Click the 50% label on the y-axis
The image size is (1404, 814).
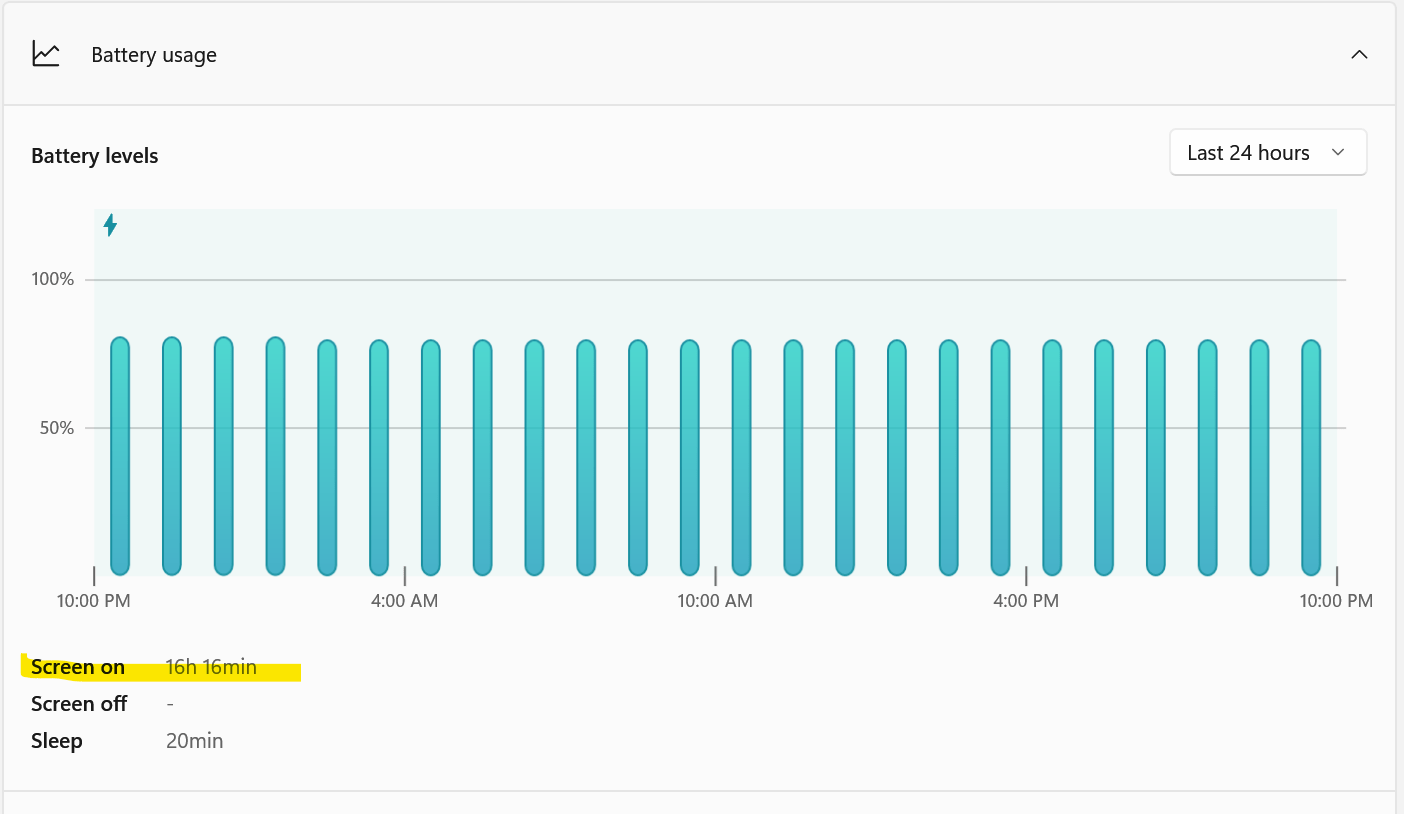(x=55, y=428)
